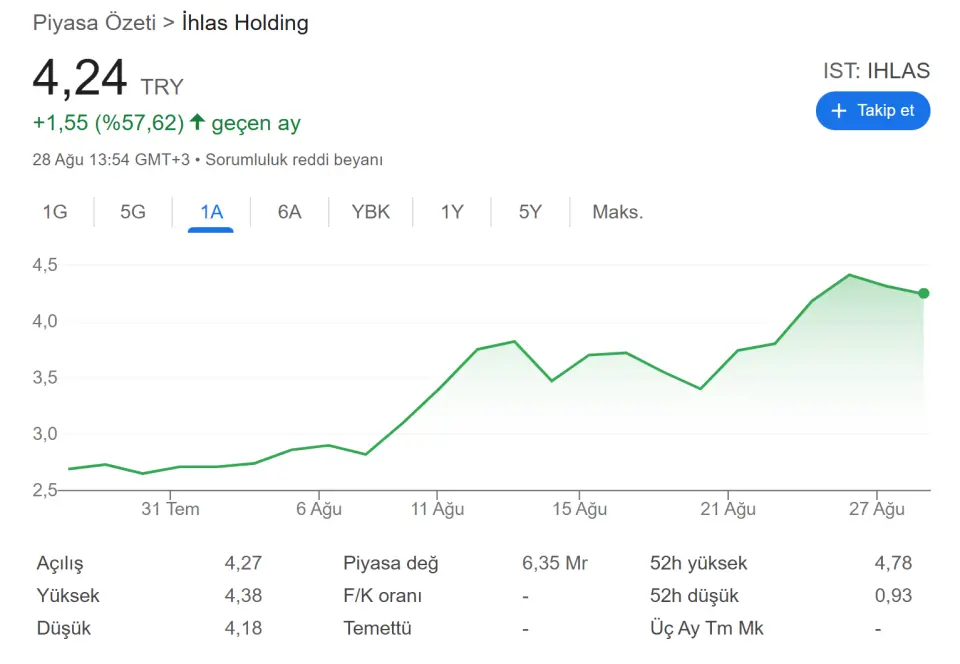Click the Piyasa değ label
Viewport: 960px width, 664px height.
pyautogui.click(x=391, y=564)
